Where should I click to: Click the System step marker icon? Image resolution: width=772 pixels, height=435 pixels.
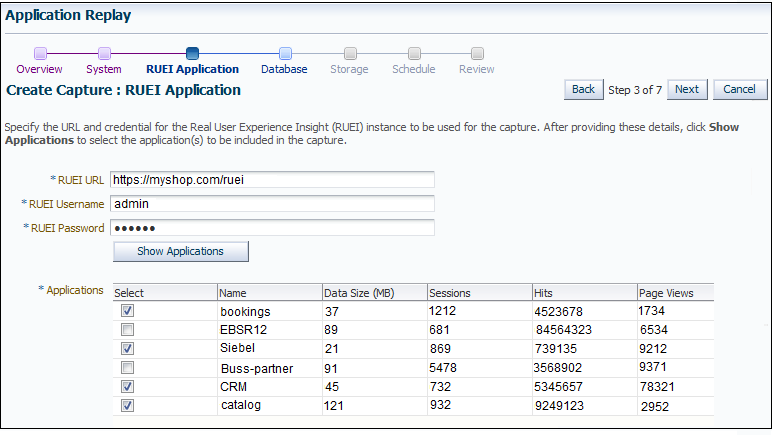click(x=104, y=53)
